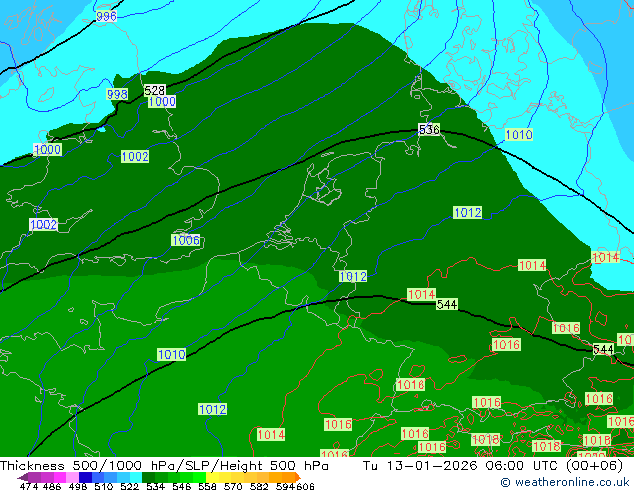Click the '1000' label beneath the 528 label
The width and height of the screenshot is (634, 490).
pos(162,101)
